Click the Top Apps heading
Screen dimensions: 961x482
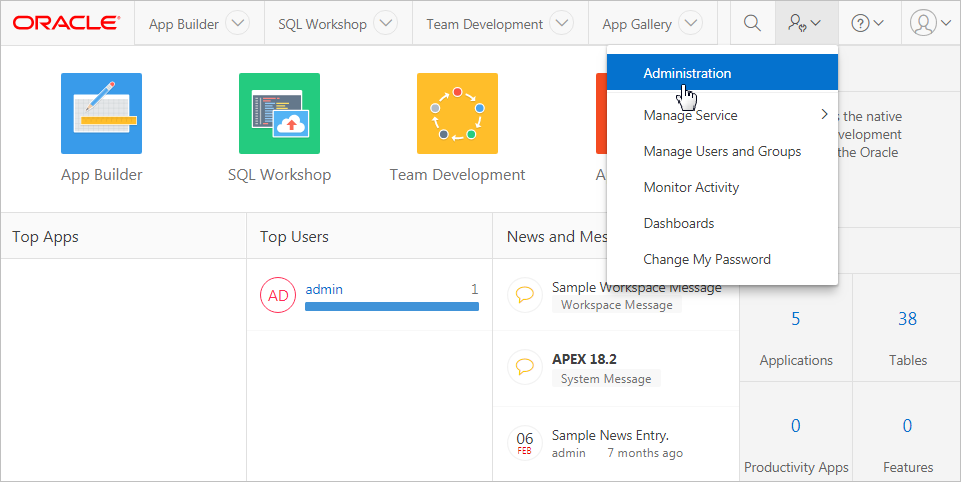click(x=45, y=237)
